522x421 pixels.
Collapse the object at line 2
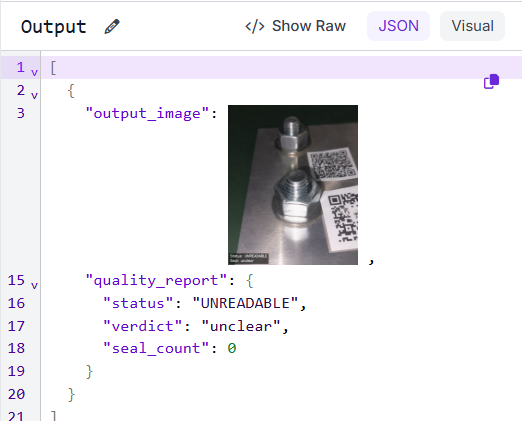coord(34,96)
